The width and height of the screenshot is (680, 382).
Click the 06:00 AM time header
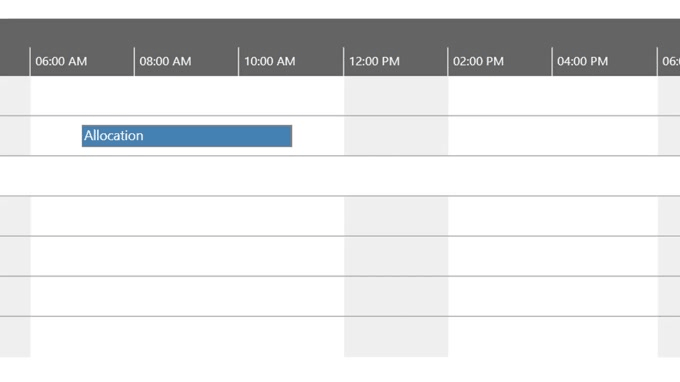(61, 61)
